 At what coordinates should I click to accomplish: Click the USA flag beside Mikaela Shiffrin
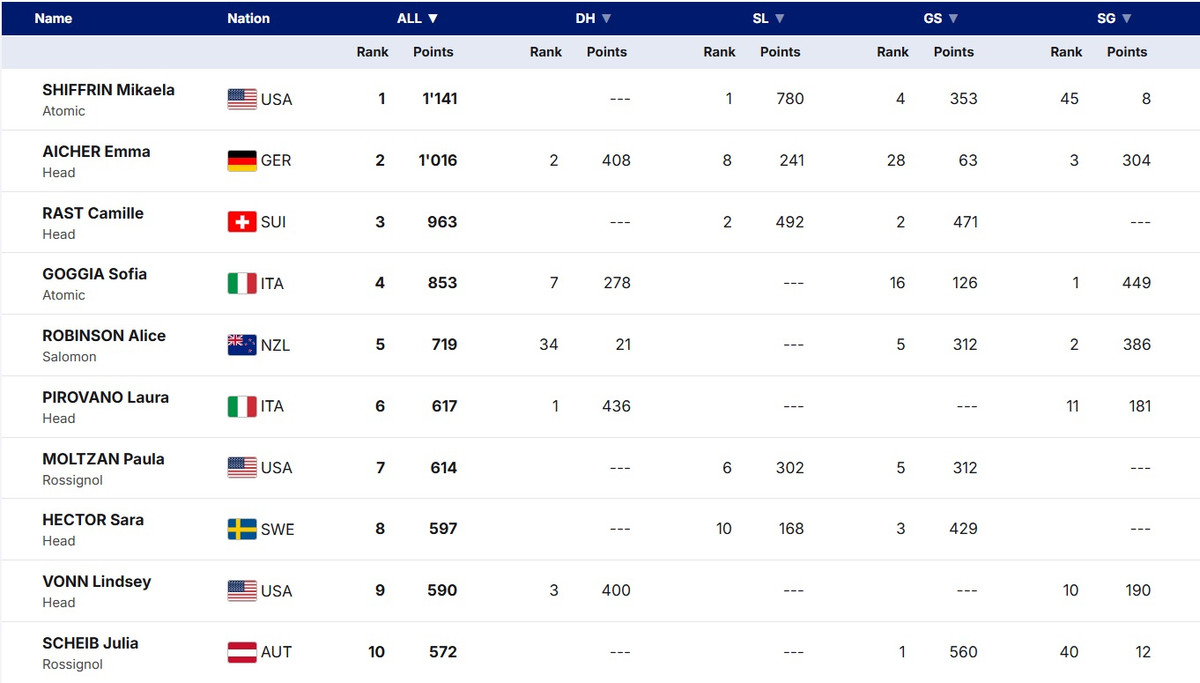click(242, 99)
